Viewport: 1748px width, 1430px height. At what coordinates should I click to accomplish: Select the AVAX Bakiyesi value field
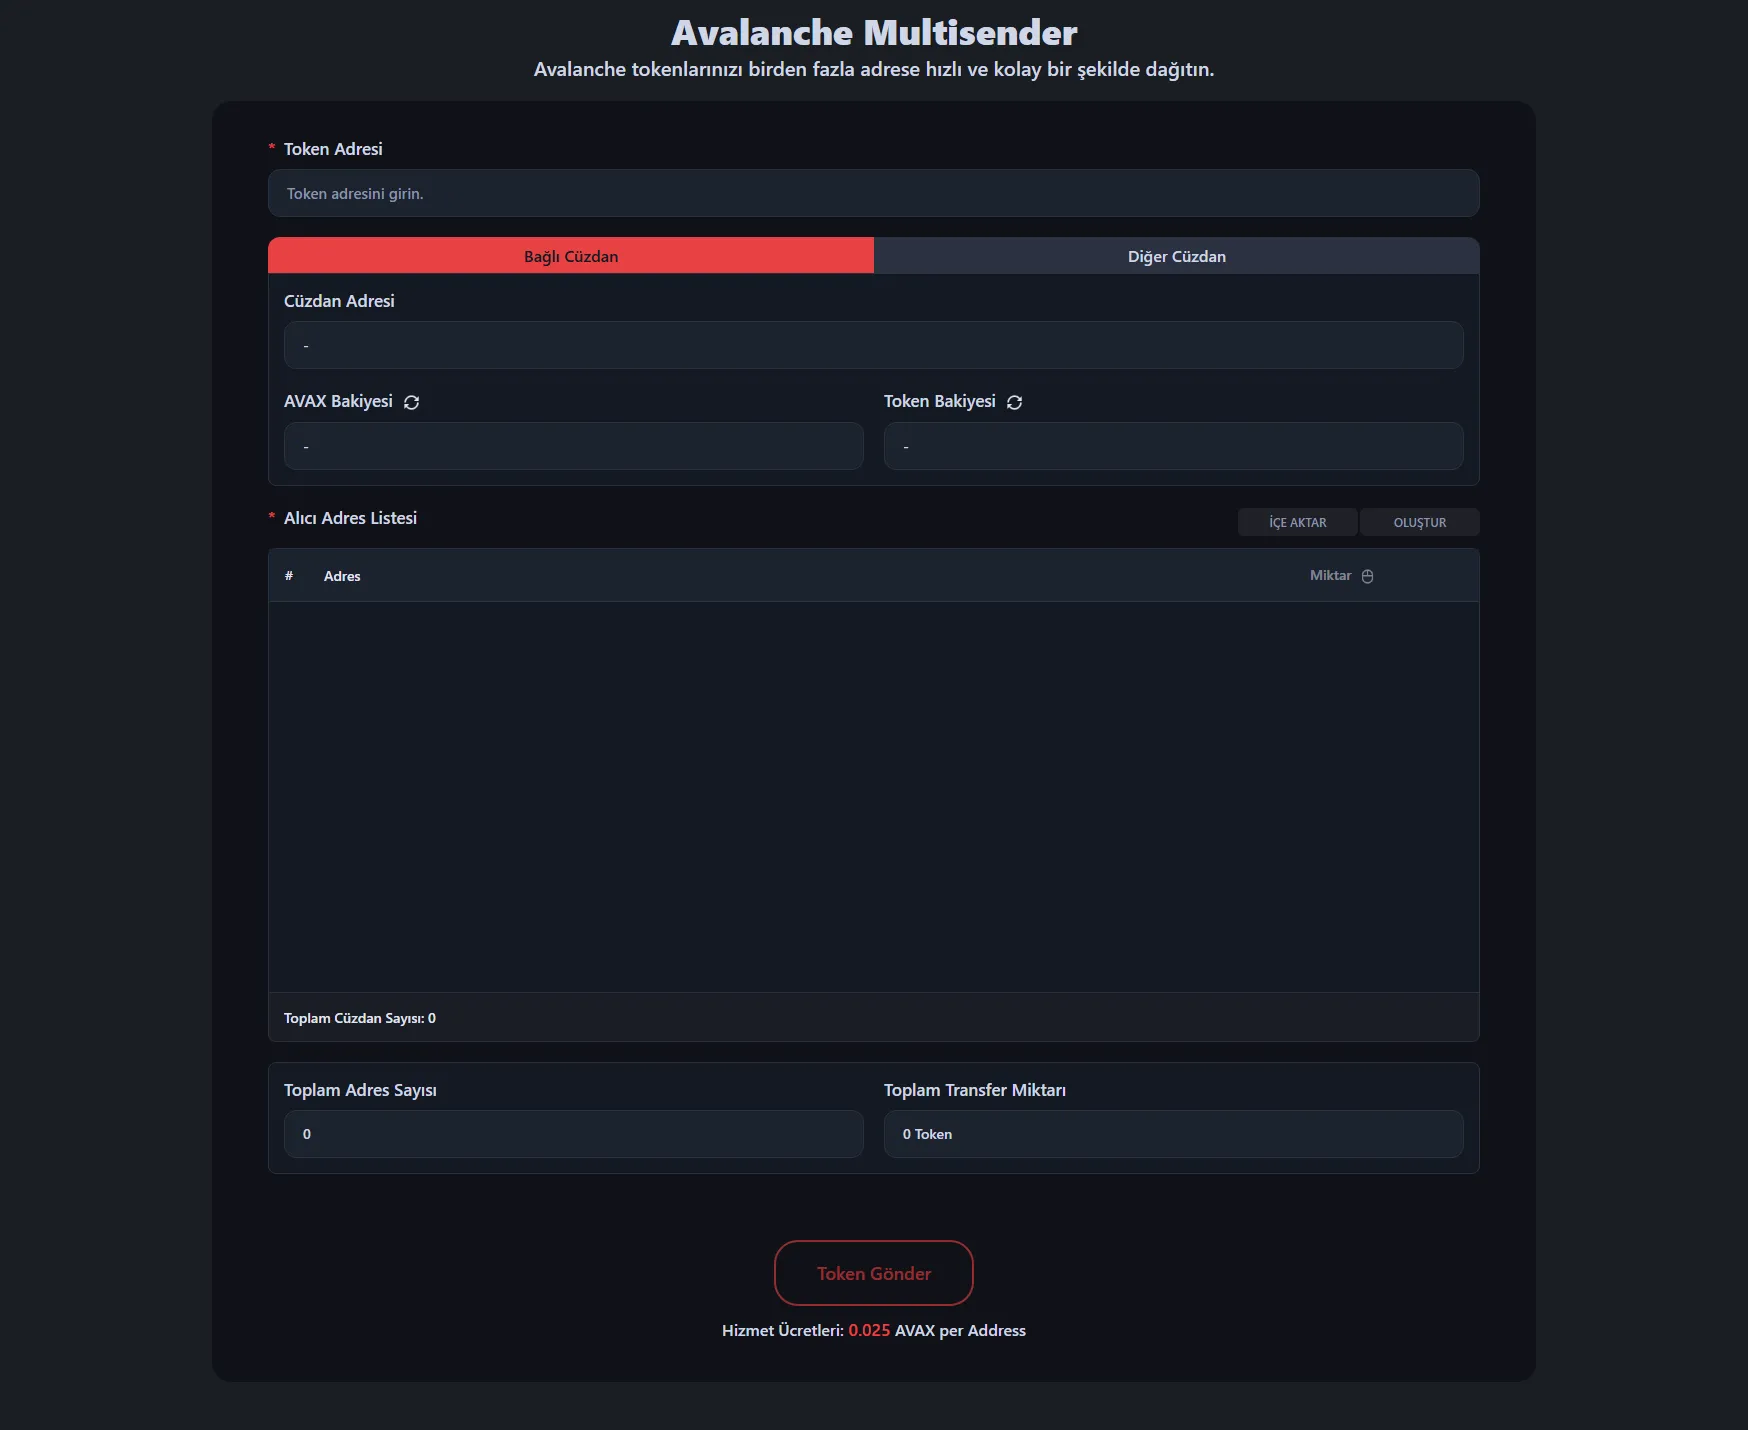(x=573, y=446)
